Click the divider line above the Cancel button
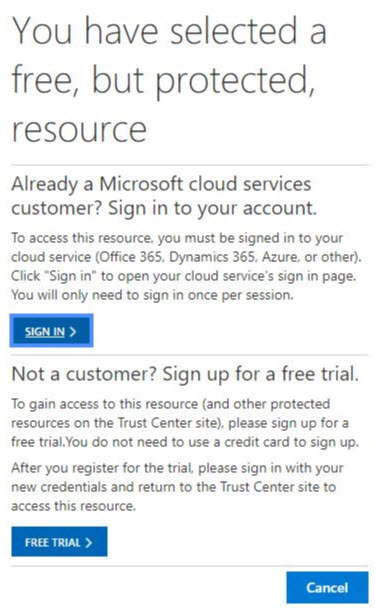 190,566
